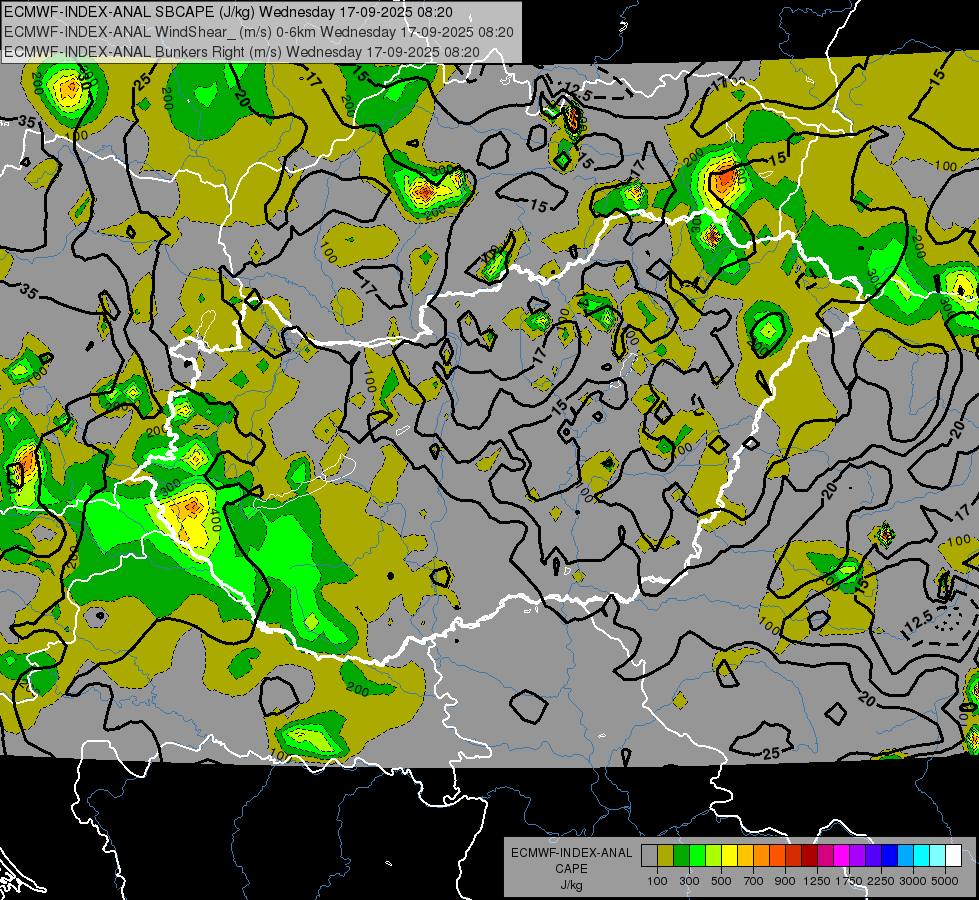Click the legend value 700
Image resolution: width=979 pixels, height=900 pixels.
tap(754, 881)
